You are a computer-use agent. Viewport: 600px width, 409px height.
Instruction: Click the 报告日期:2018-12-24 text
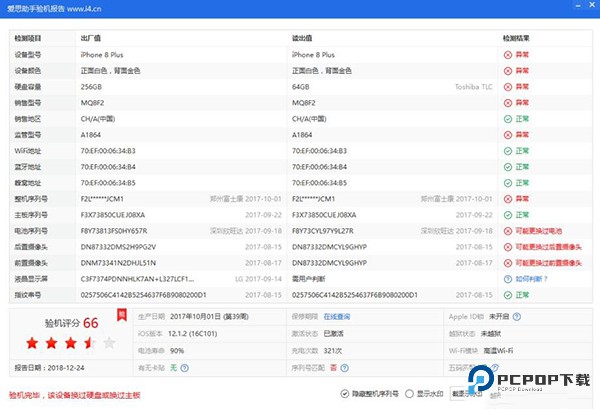[49, 368]
